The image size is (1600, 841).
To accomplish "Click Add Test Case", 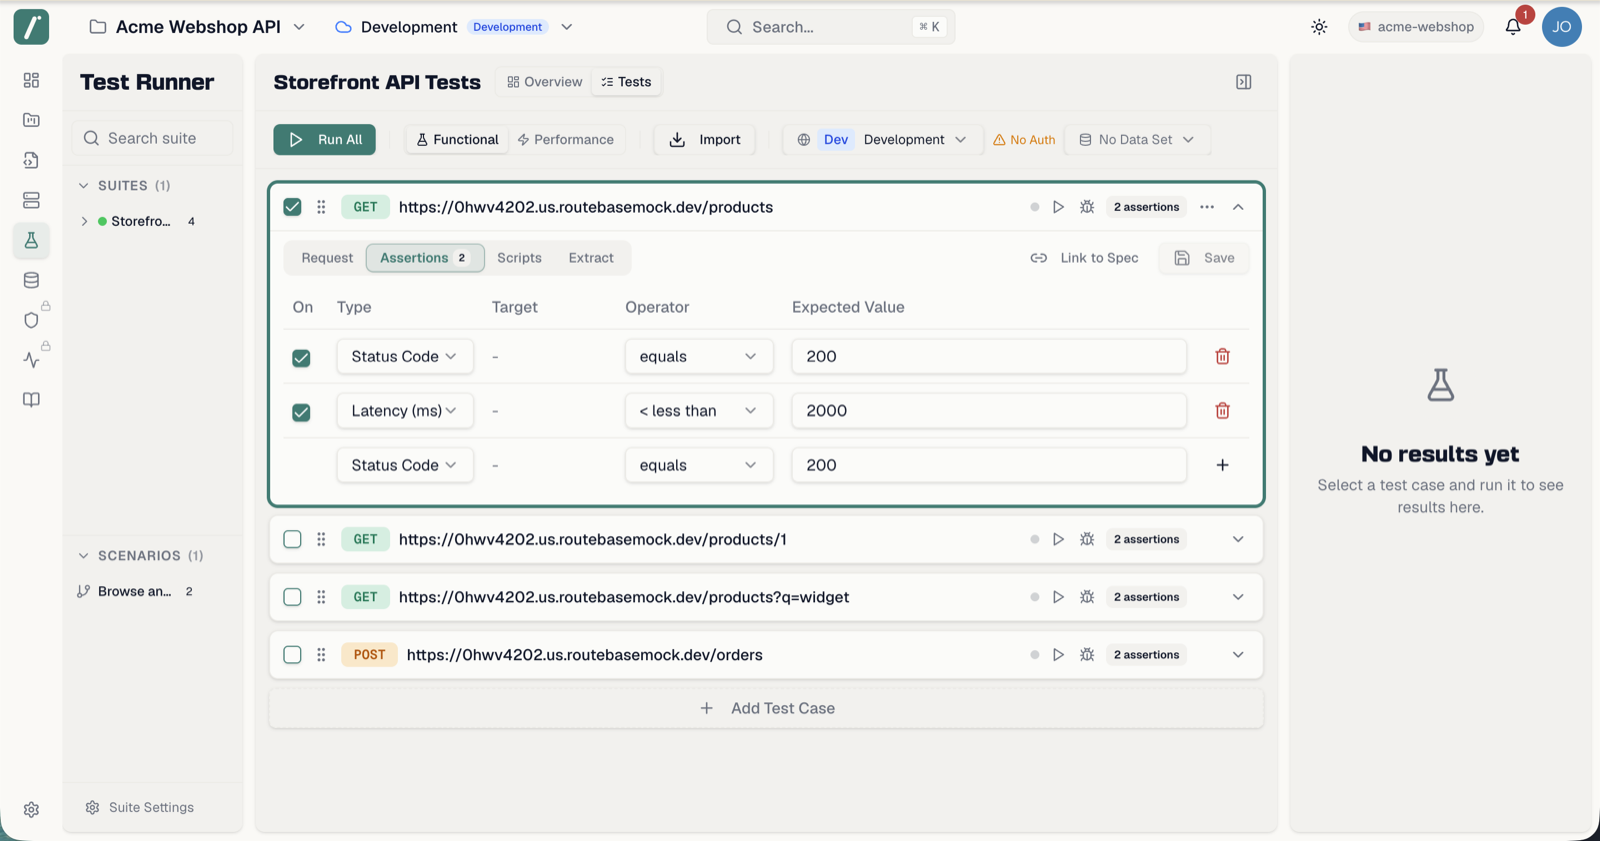I will coord(767,708).
